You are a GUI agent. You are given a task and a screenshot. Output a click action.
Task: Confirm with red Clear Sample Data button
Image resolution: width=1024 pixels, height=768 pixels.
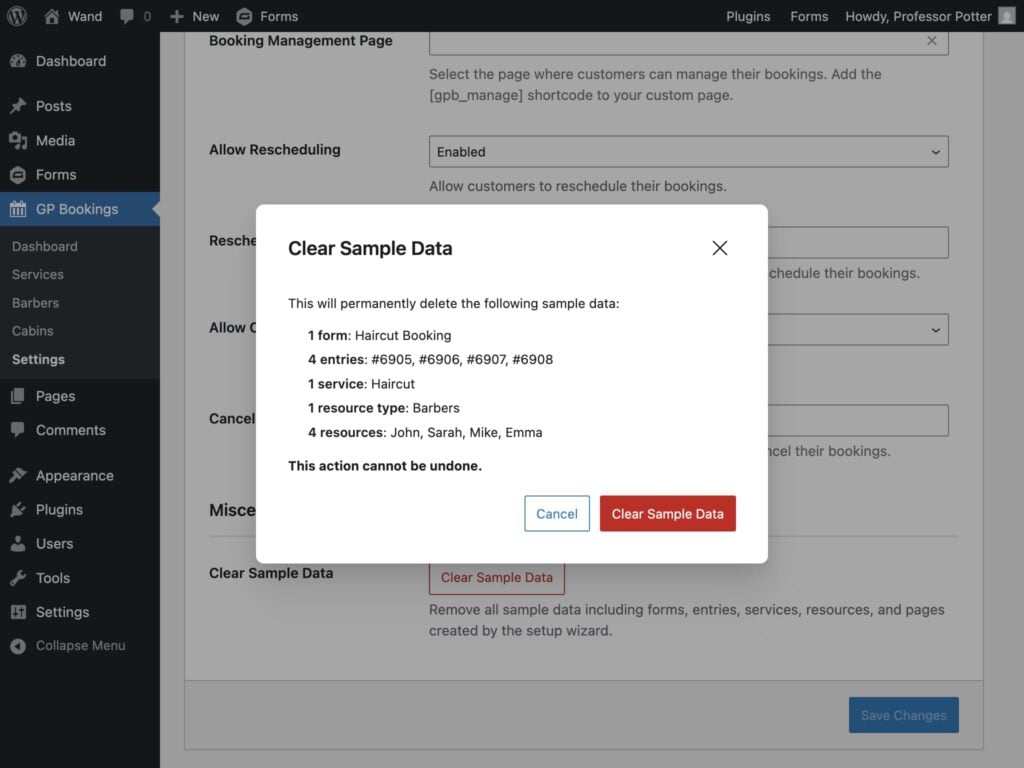tap(667, 514)
